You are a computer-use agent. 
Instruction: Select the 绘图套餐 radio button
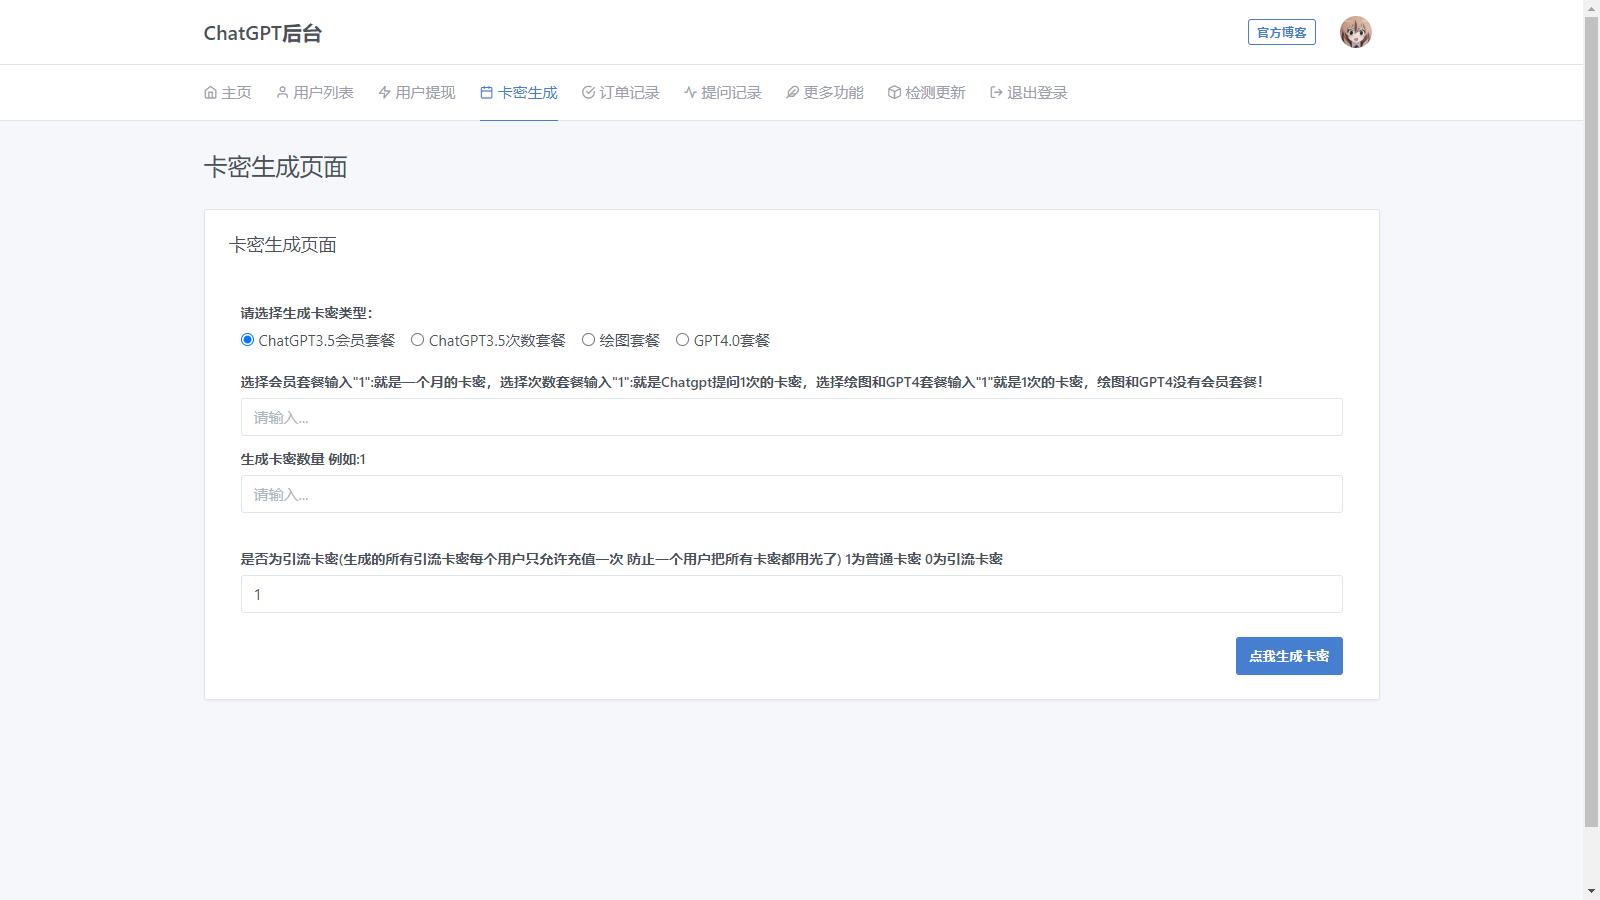[x=588, y=340]
